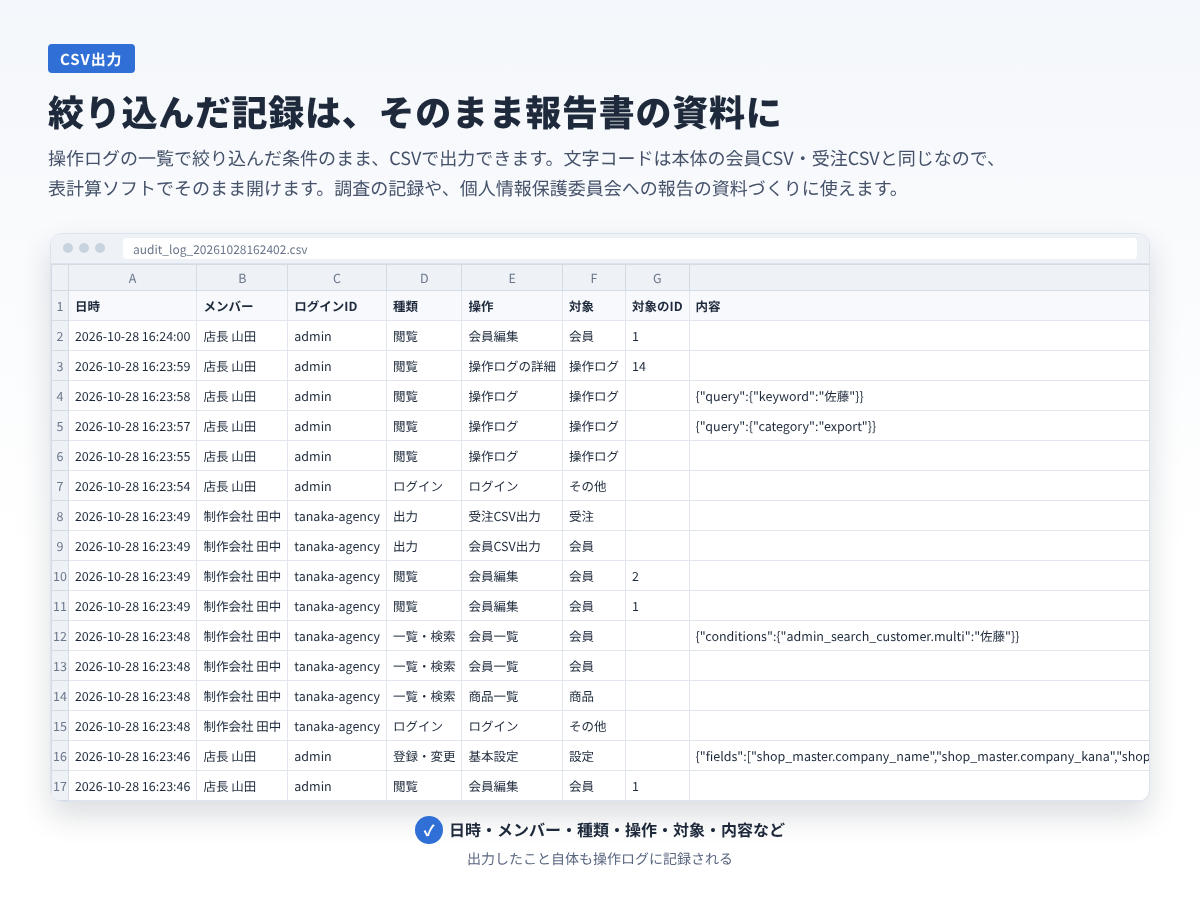The width and height of the screenshot is (1200, 917).
Task: Click cell 2026-10-28 16:23:58
Action: 133,396
